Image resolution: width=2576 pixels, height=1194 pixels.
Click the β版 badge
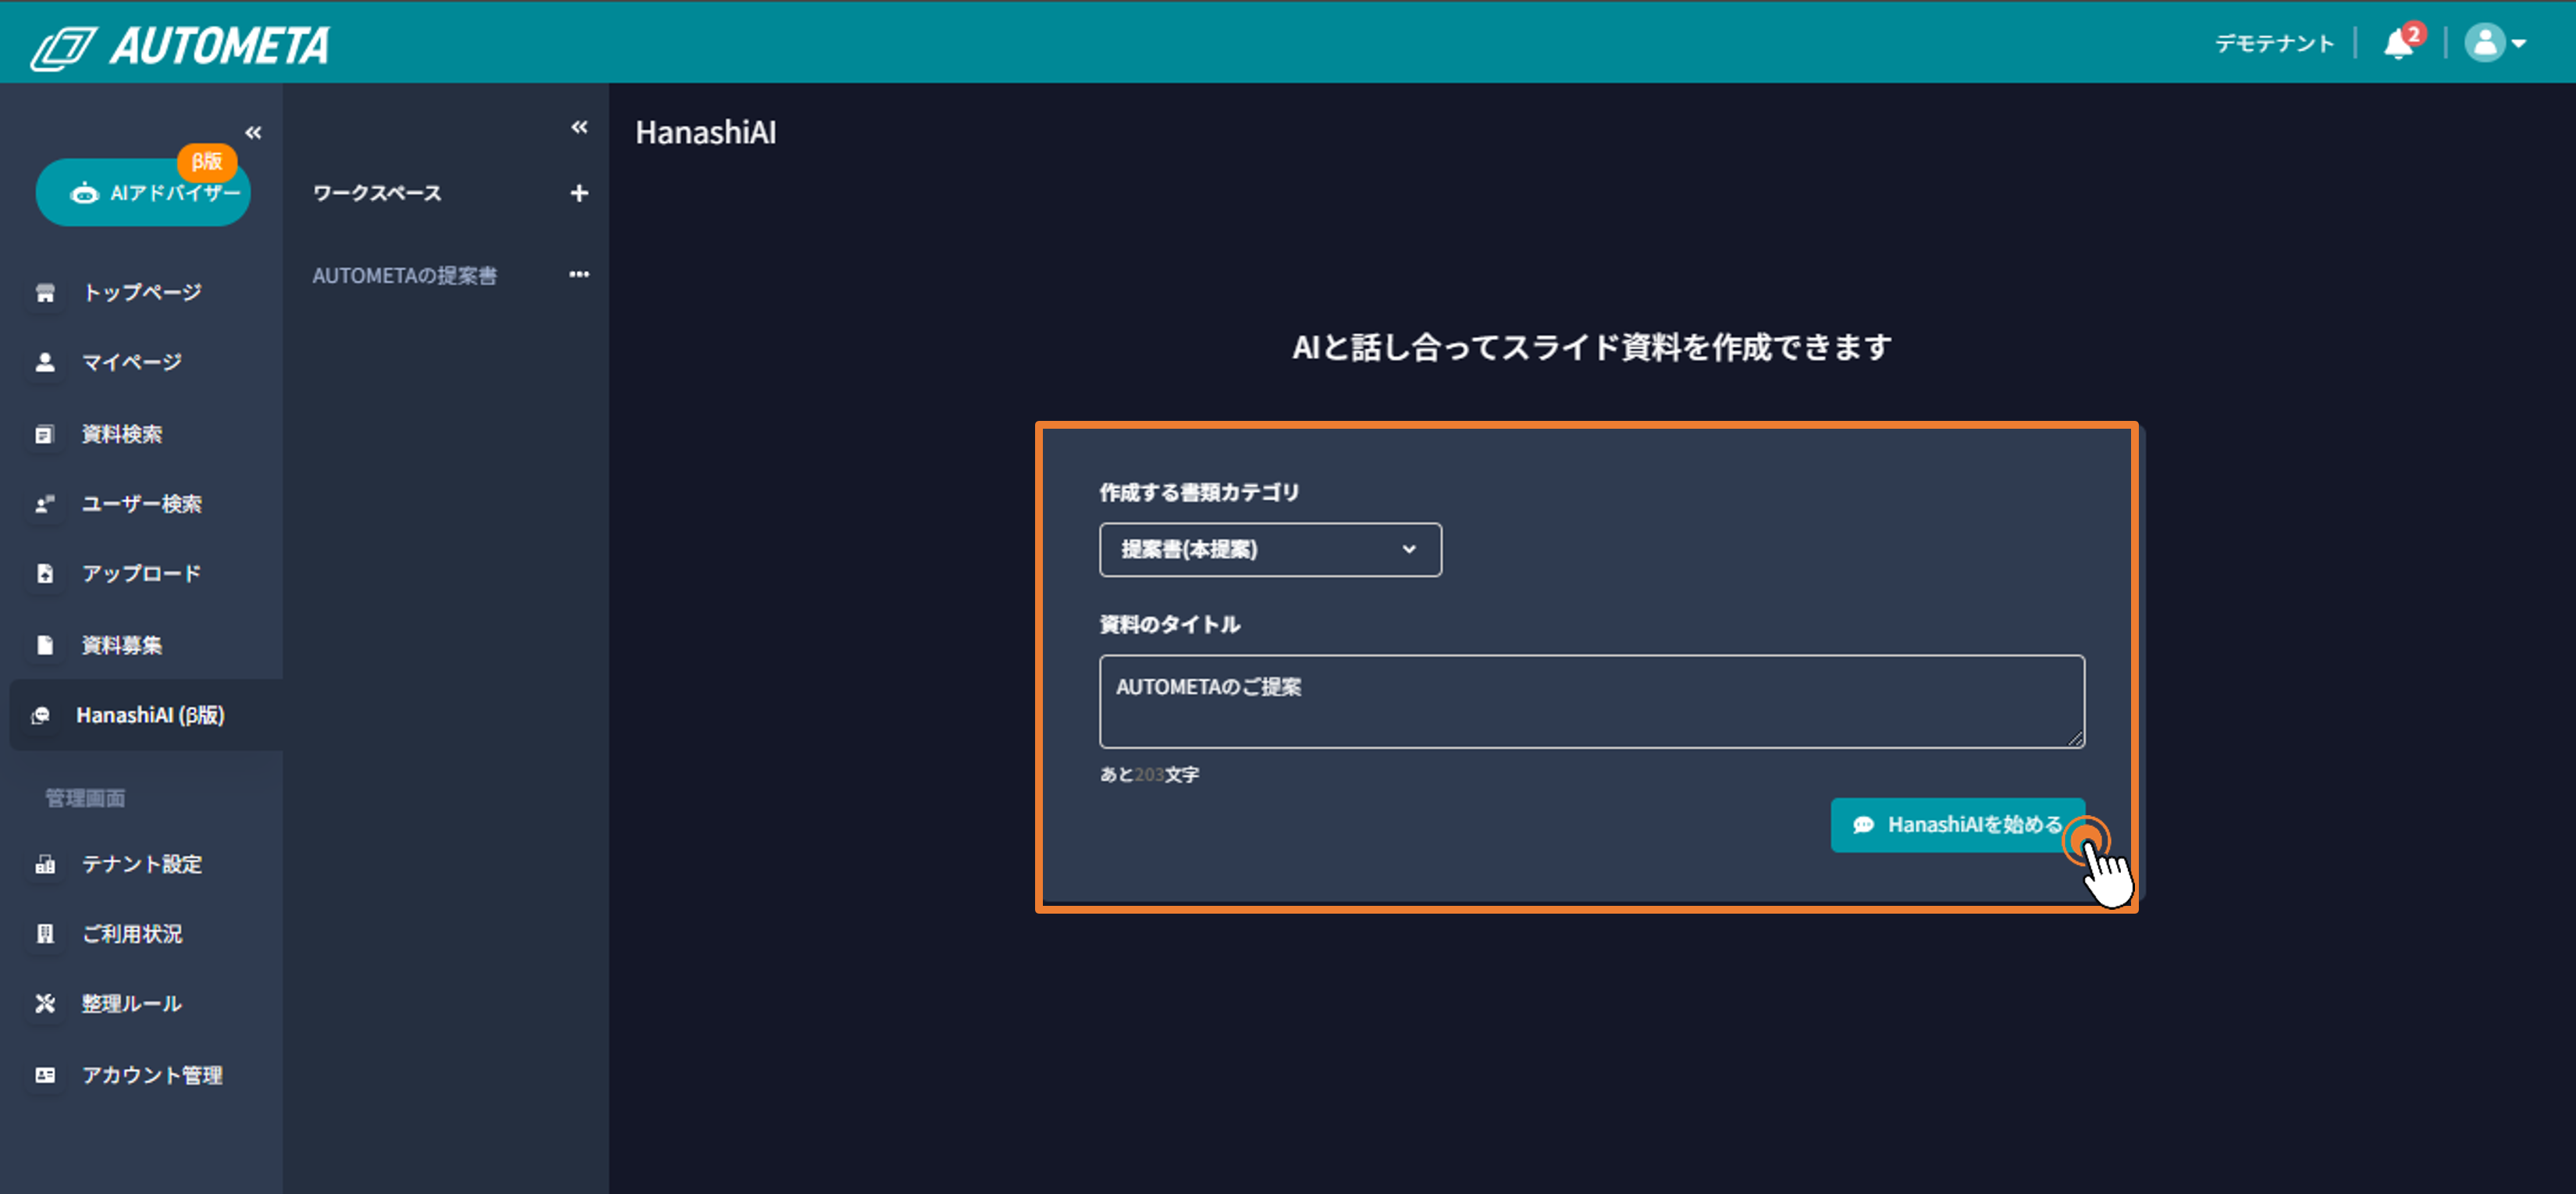click(x=207, y=161)
